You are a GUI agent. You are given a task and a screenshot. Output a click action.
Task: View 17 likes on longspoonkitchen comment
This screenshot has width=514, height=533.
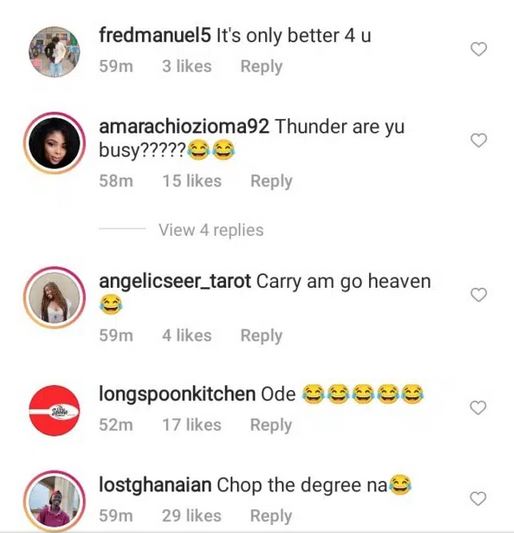coord(192,425)
